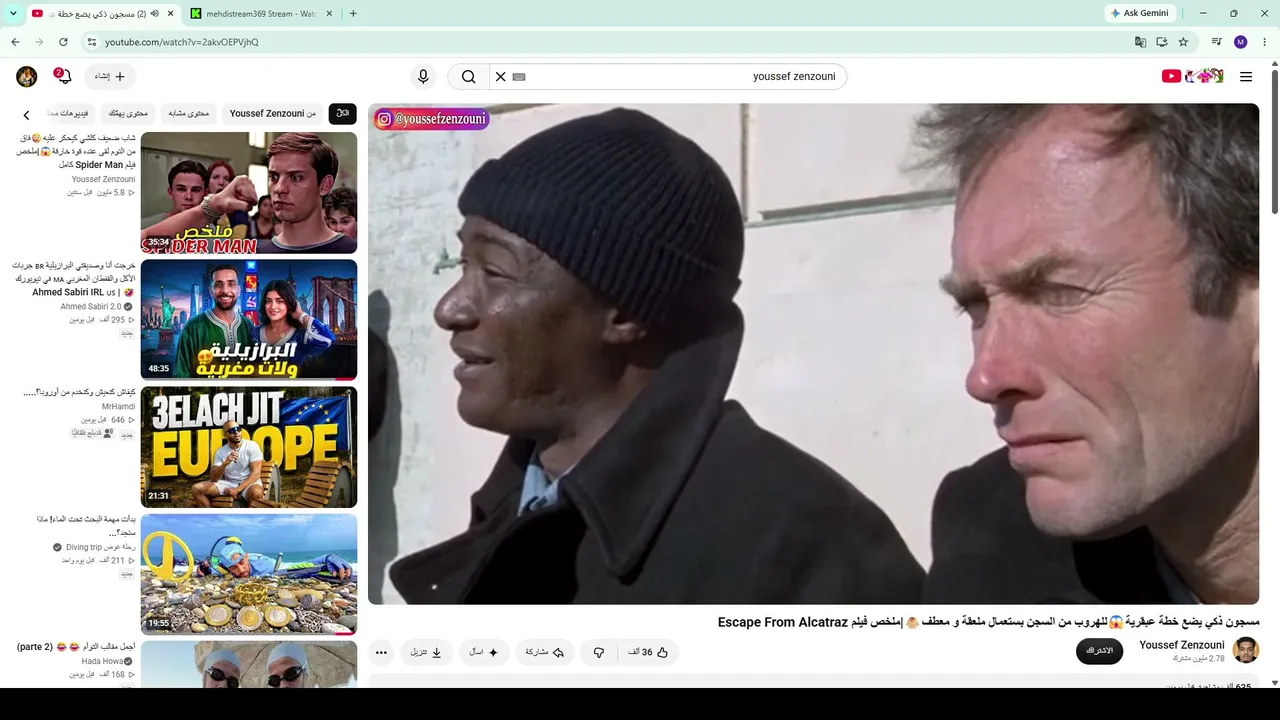Open the Hada Howa (parte 2) video thumbnail

(x=249, y=664)
